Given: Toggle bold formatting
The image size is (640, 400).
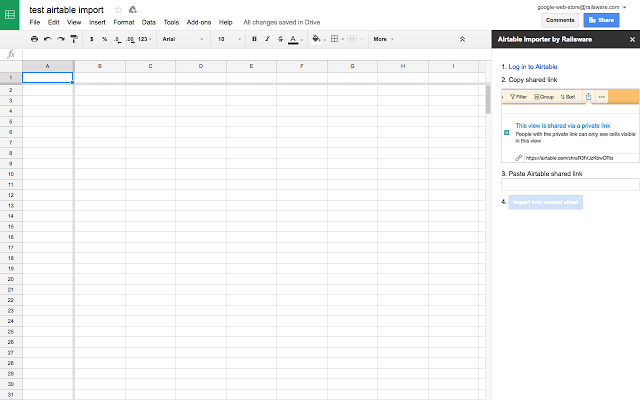Looking at the screenshot, I should coord(254,39).
